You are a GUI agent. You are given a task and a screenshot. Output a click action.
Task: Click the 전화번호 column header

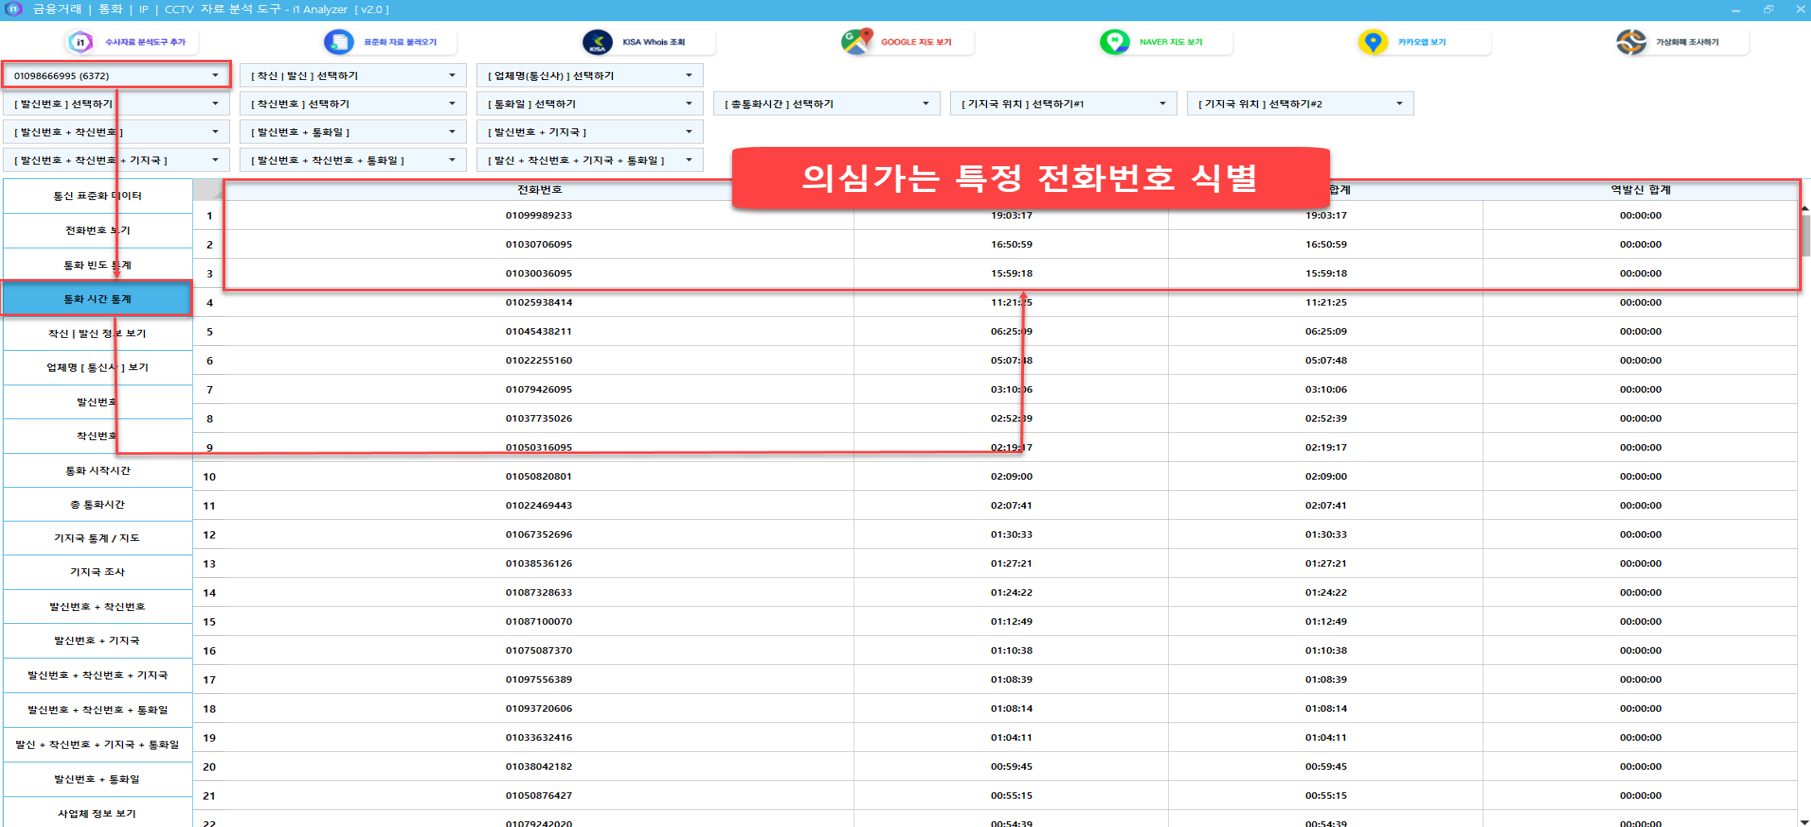point(539,190)
